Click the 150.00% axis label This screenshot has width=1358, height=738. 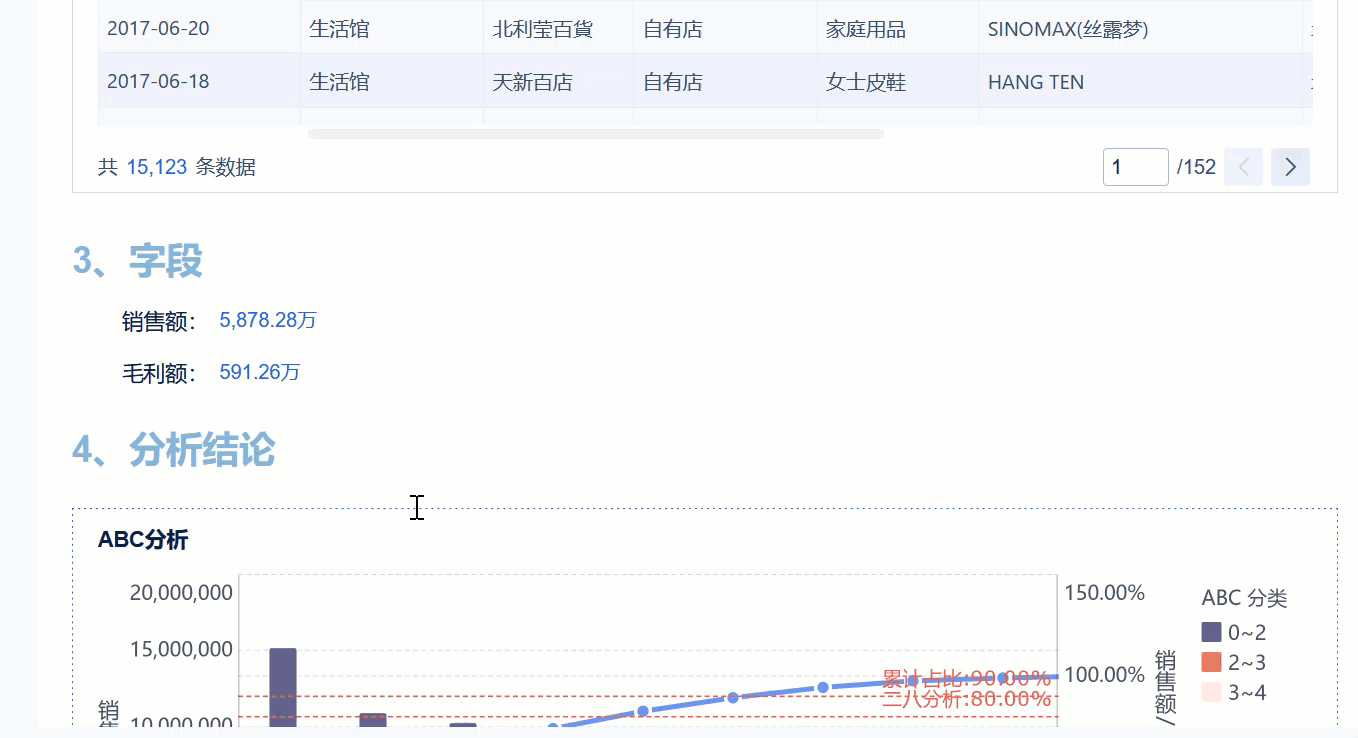point(1104,593)
